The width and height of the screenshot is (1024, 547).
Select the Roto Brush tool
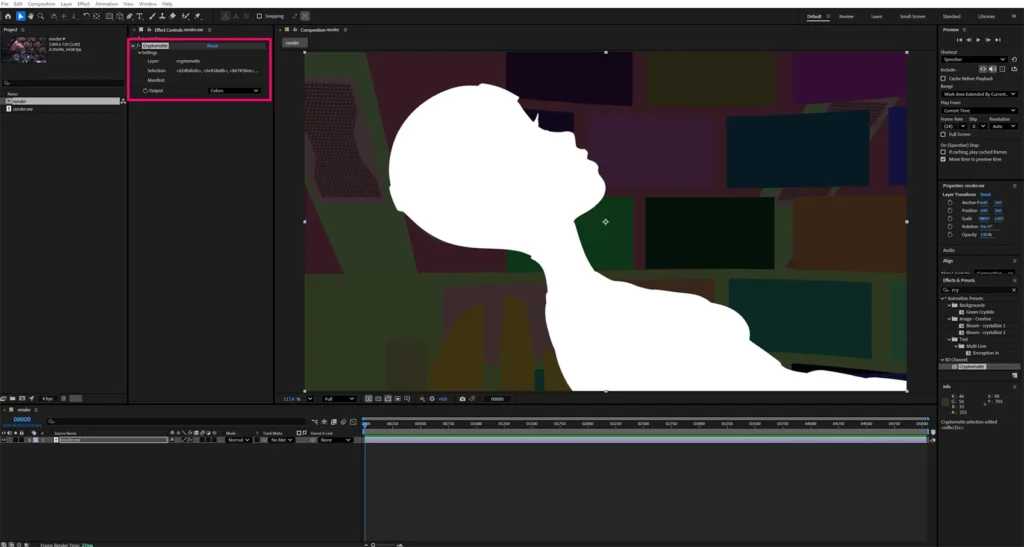[185, 16]
